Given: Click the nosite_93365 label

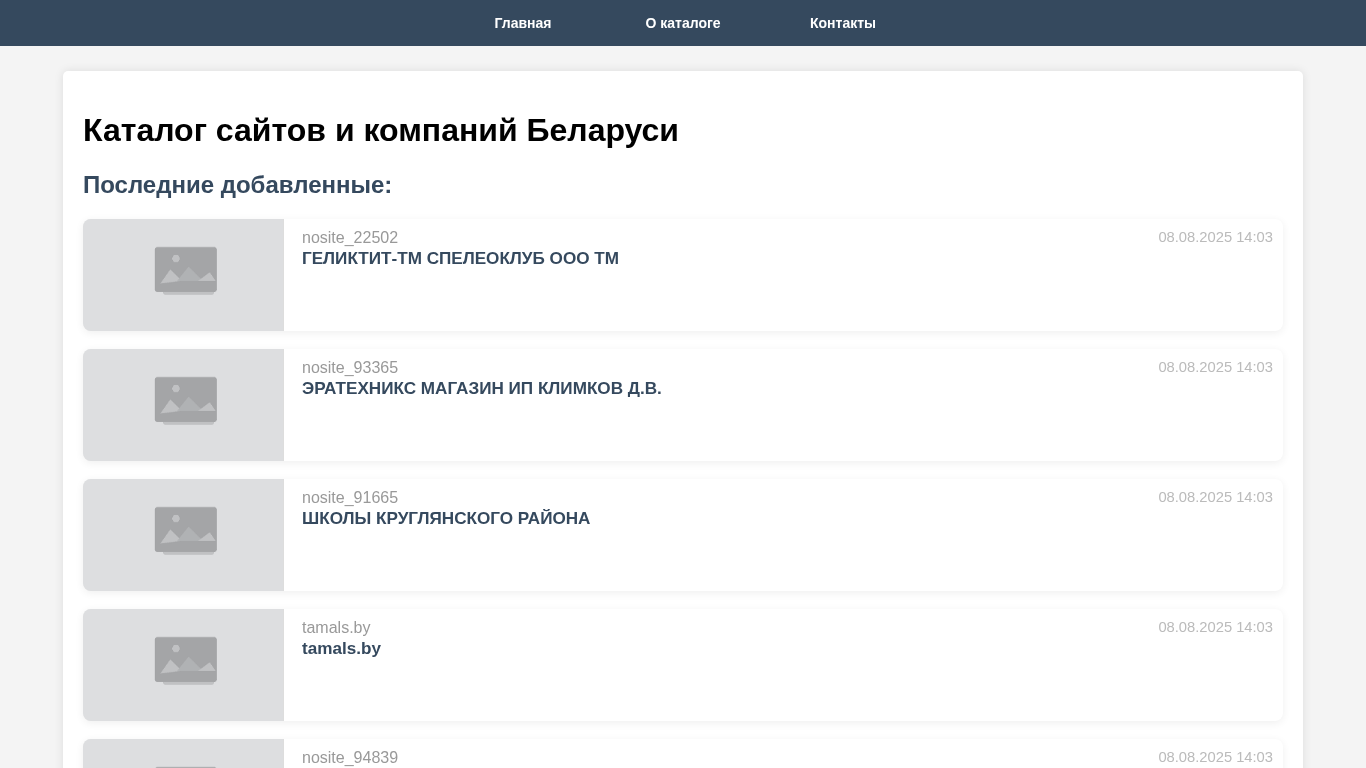Looking at the screenshot, I should (350, 368).
